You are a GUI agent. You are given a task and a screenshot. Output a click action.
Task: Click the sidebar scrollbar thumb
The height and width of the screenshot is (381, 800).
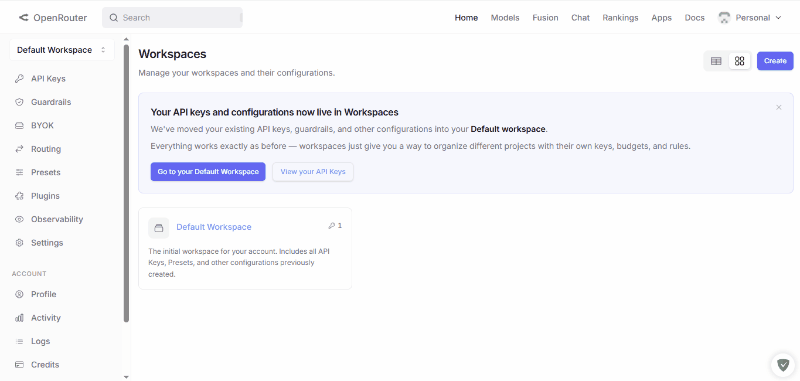(127, 184)
